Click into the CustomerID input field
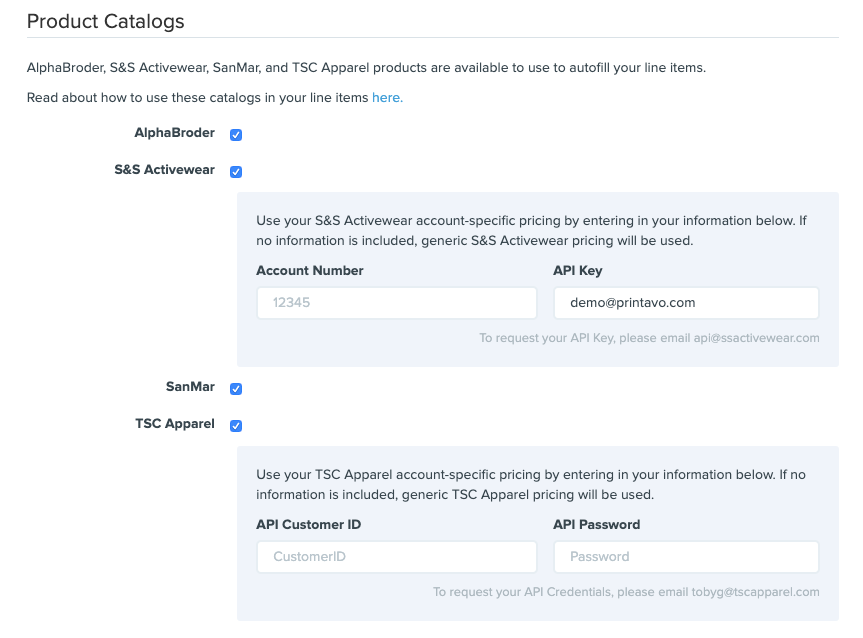 (397, 557)
